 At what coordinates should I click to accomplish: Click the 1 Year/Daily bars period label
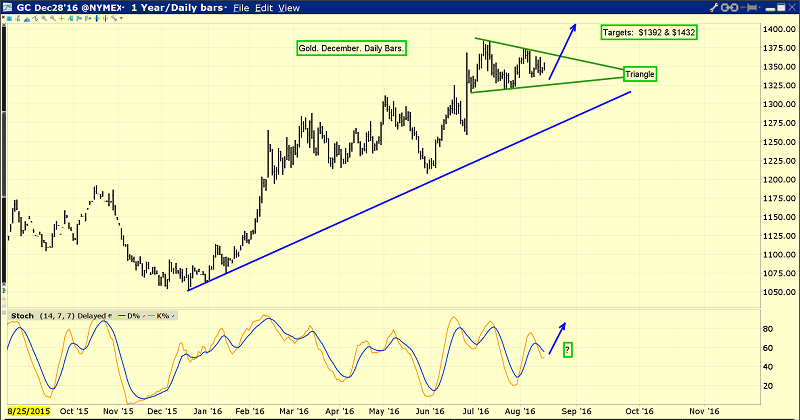click(177, 8)
